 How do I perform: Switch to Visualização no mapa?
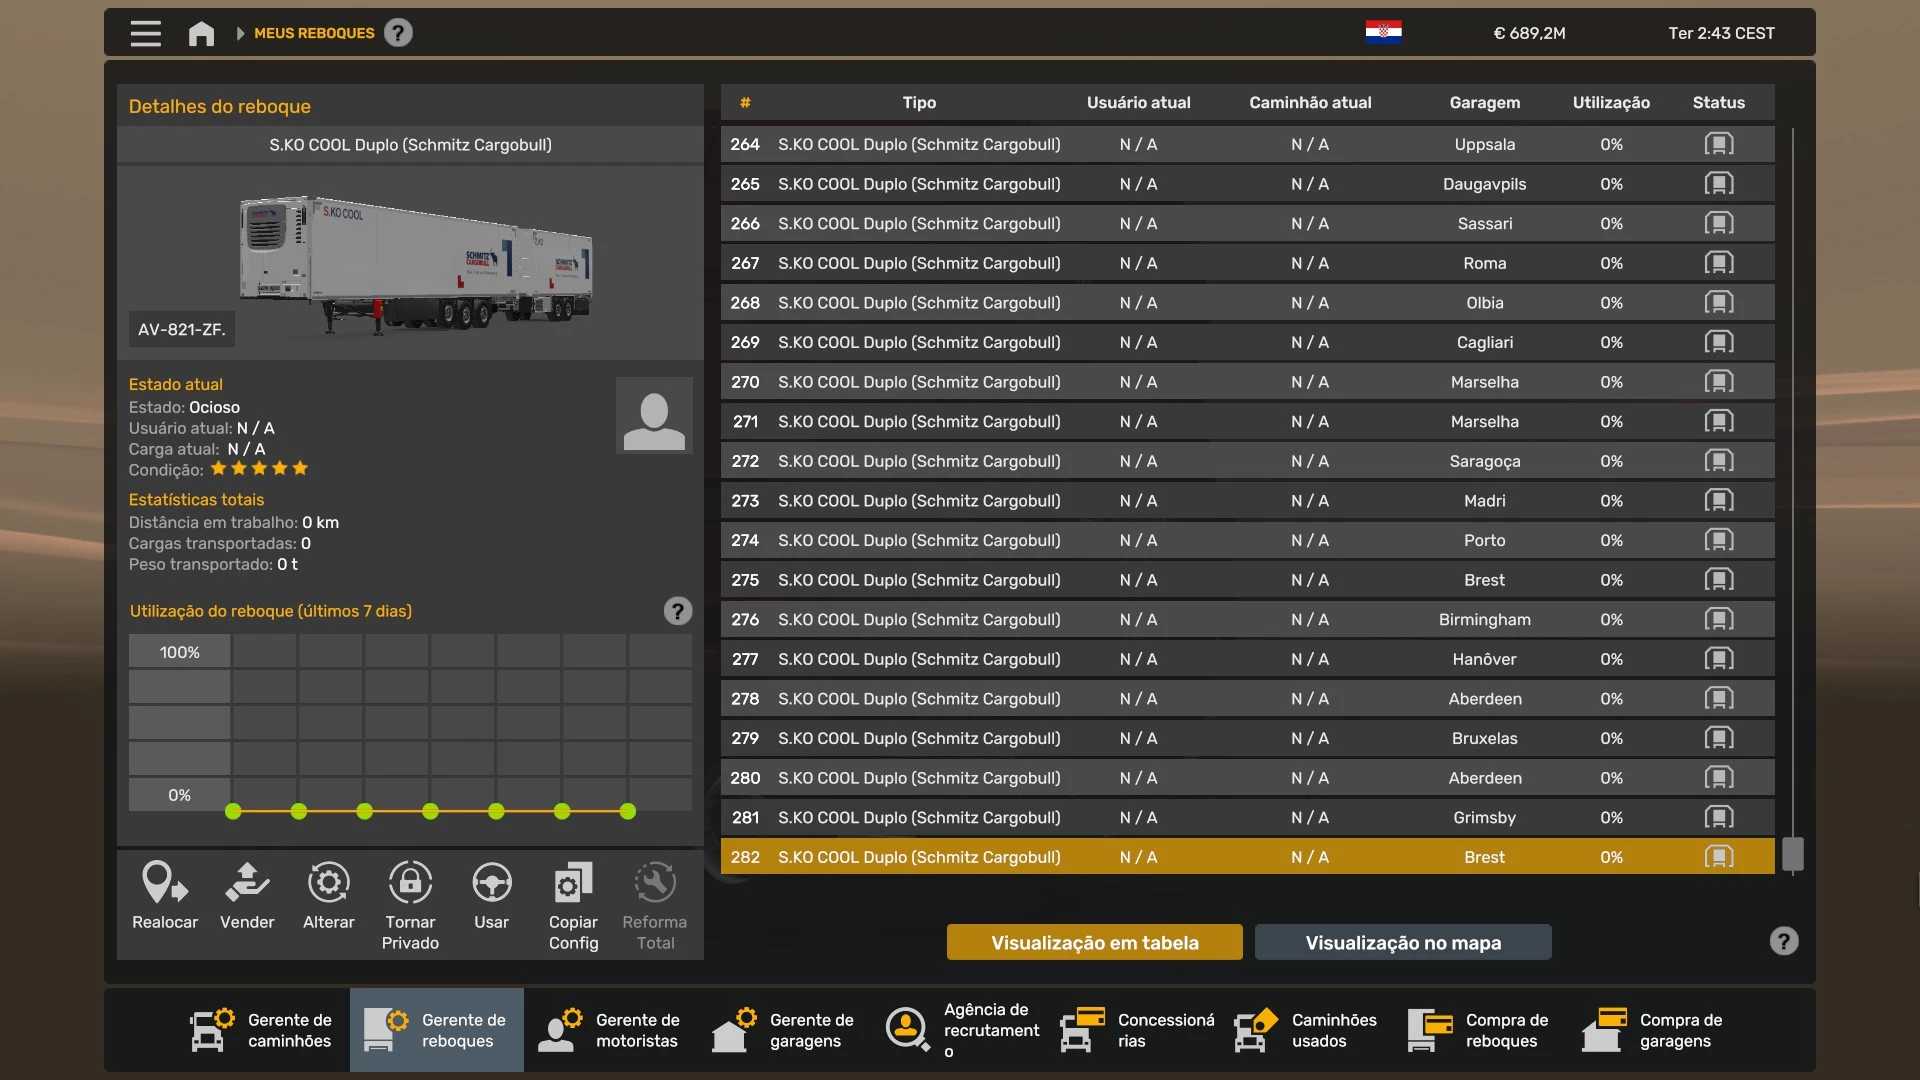(1402, 942)
